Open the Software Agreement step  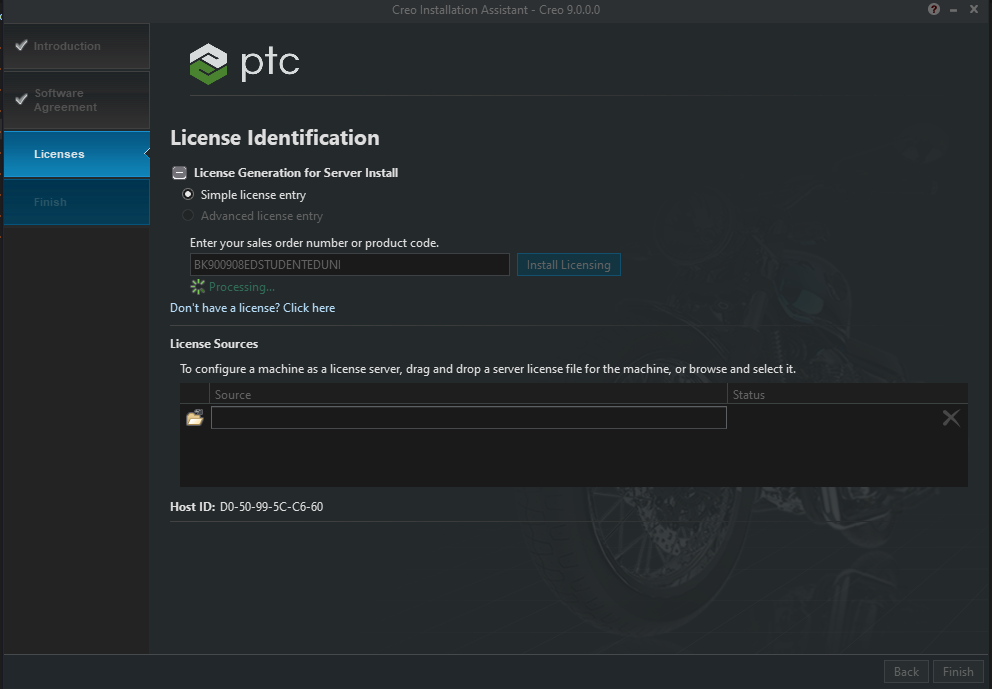76,100
